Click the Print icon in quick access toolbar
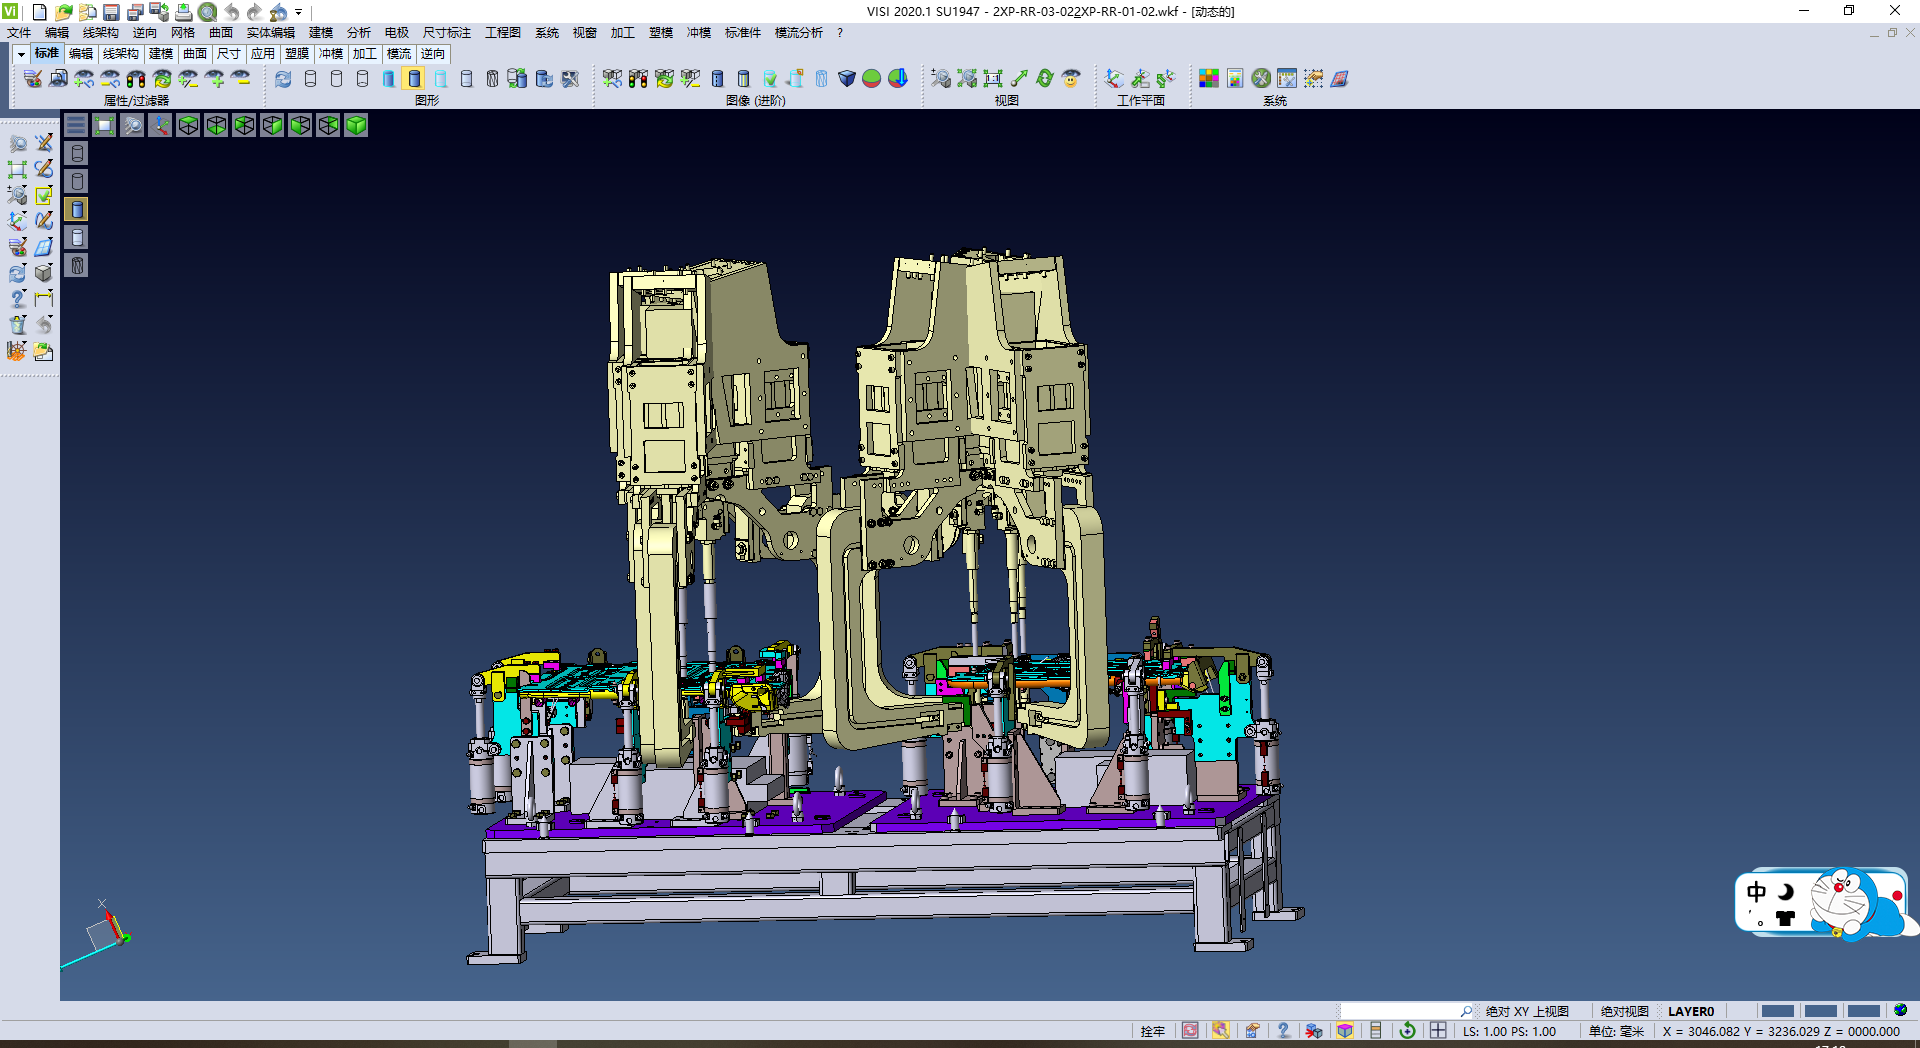This screenshot has width=1920, height=1048. [x=183, y=12]
